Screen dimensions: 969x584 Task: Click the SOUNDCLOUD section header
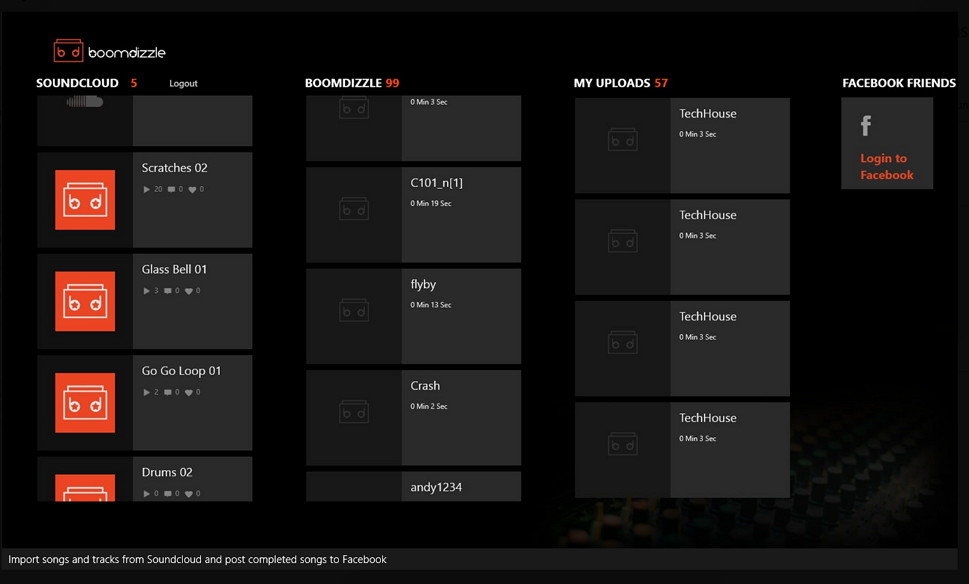tap(77, 83)
